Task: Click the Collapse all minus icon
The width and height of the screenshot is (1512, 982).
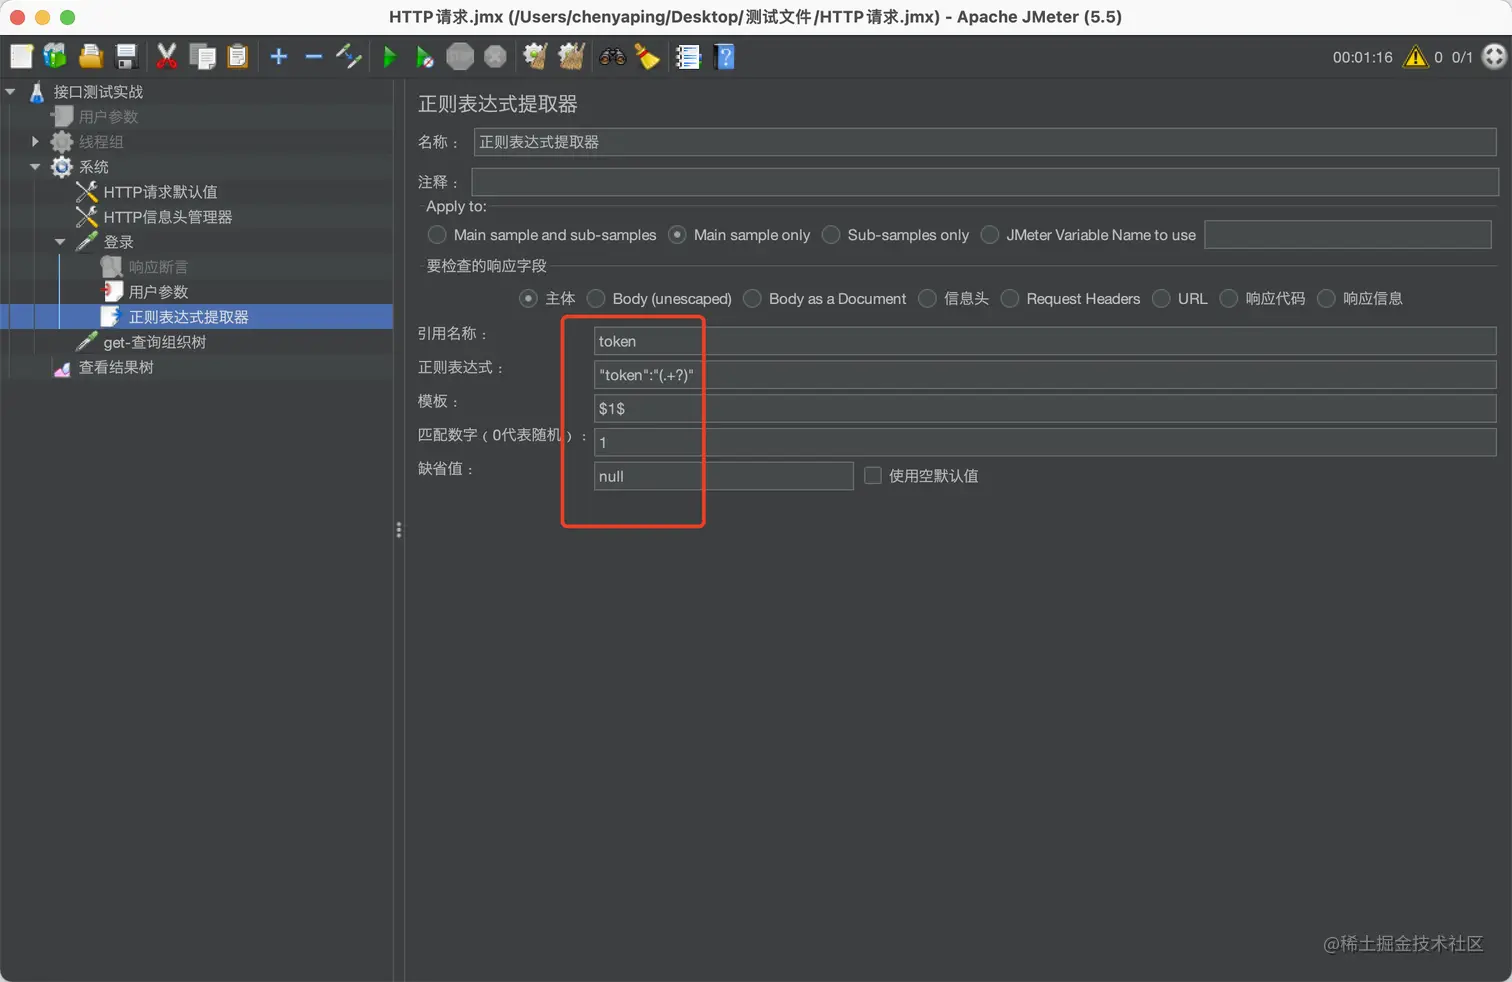Action: coord(314,57)
